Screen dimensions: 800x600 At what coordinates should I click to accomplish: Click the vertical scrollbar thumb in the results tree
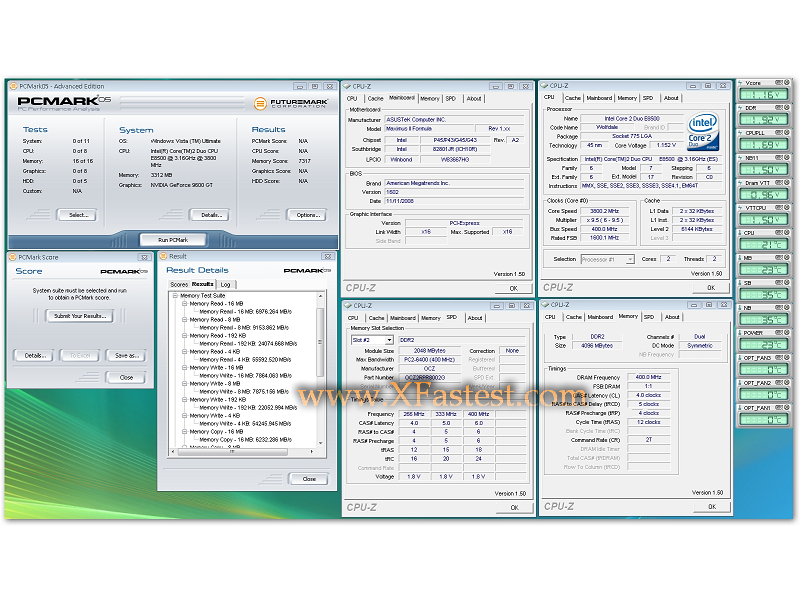pyautogui.click(x=320, y=342)
